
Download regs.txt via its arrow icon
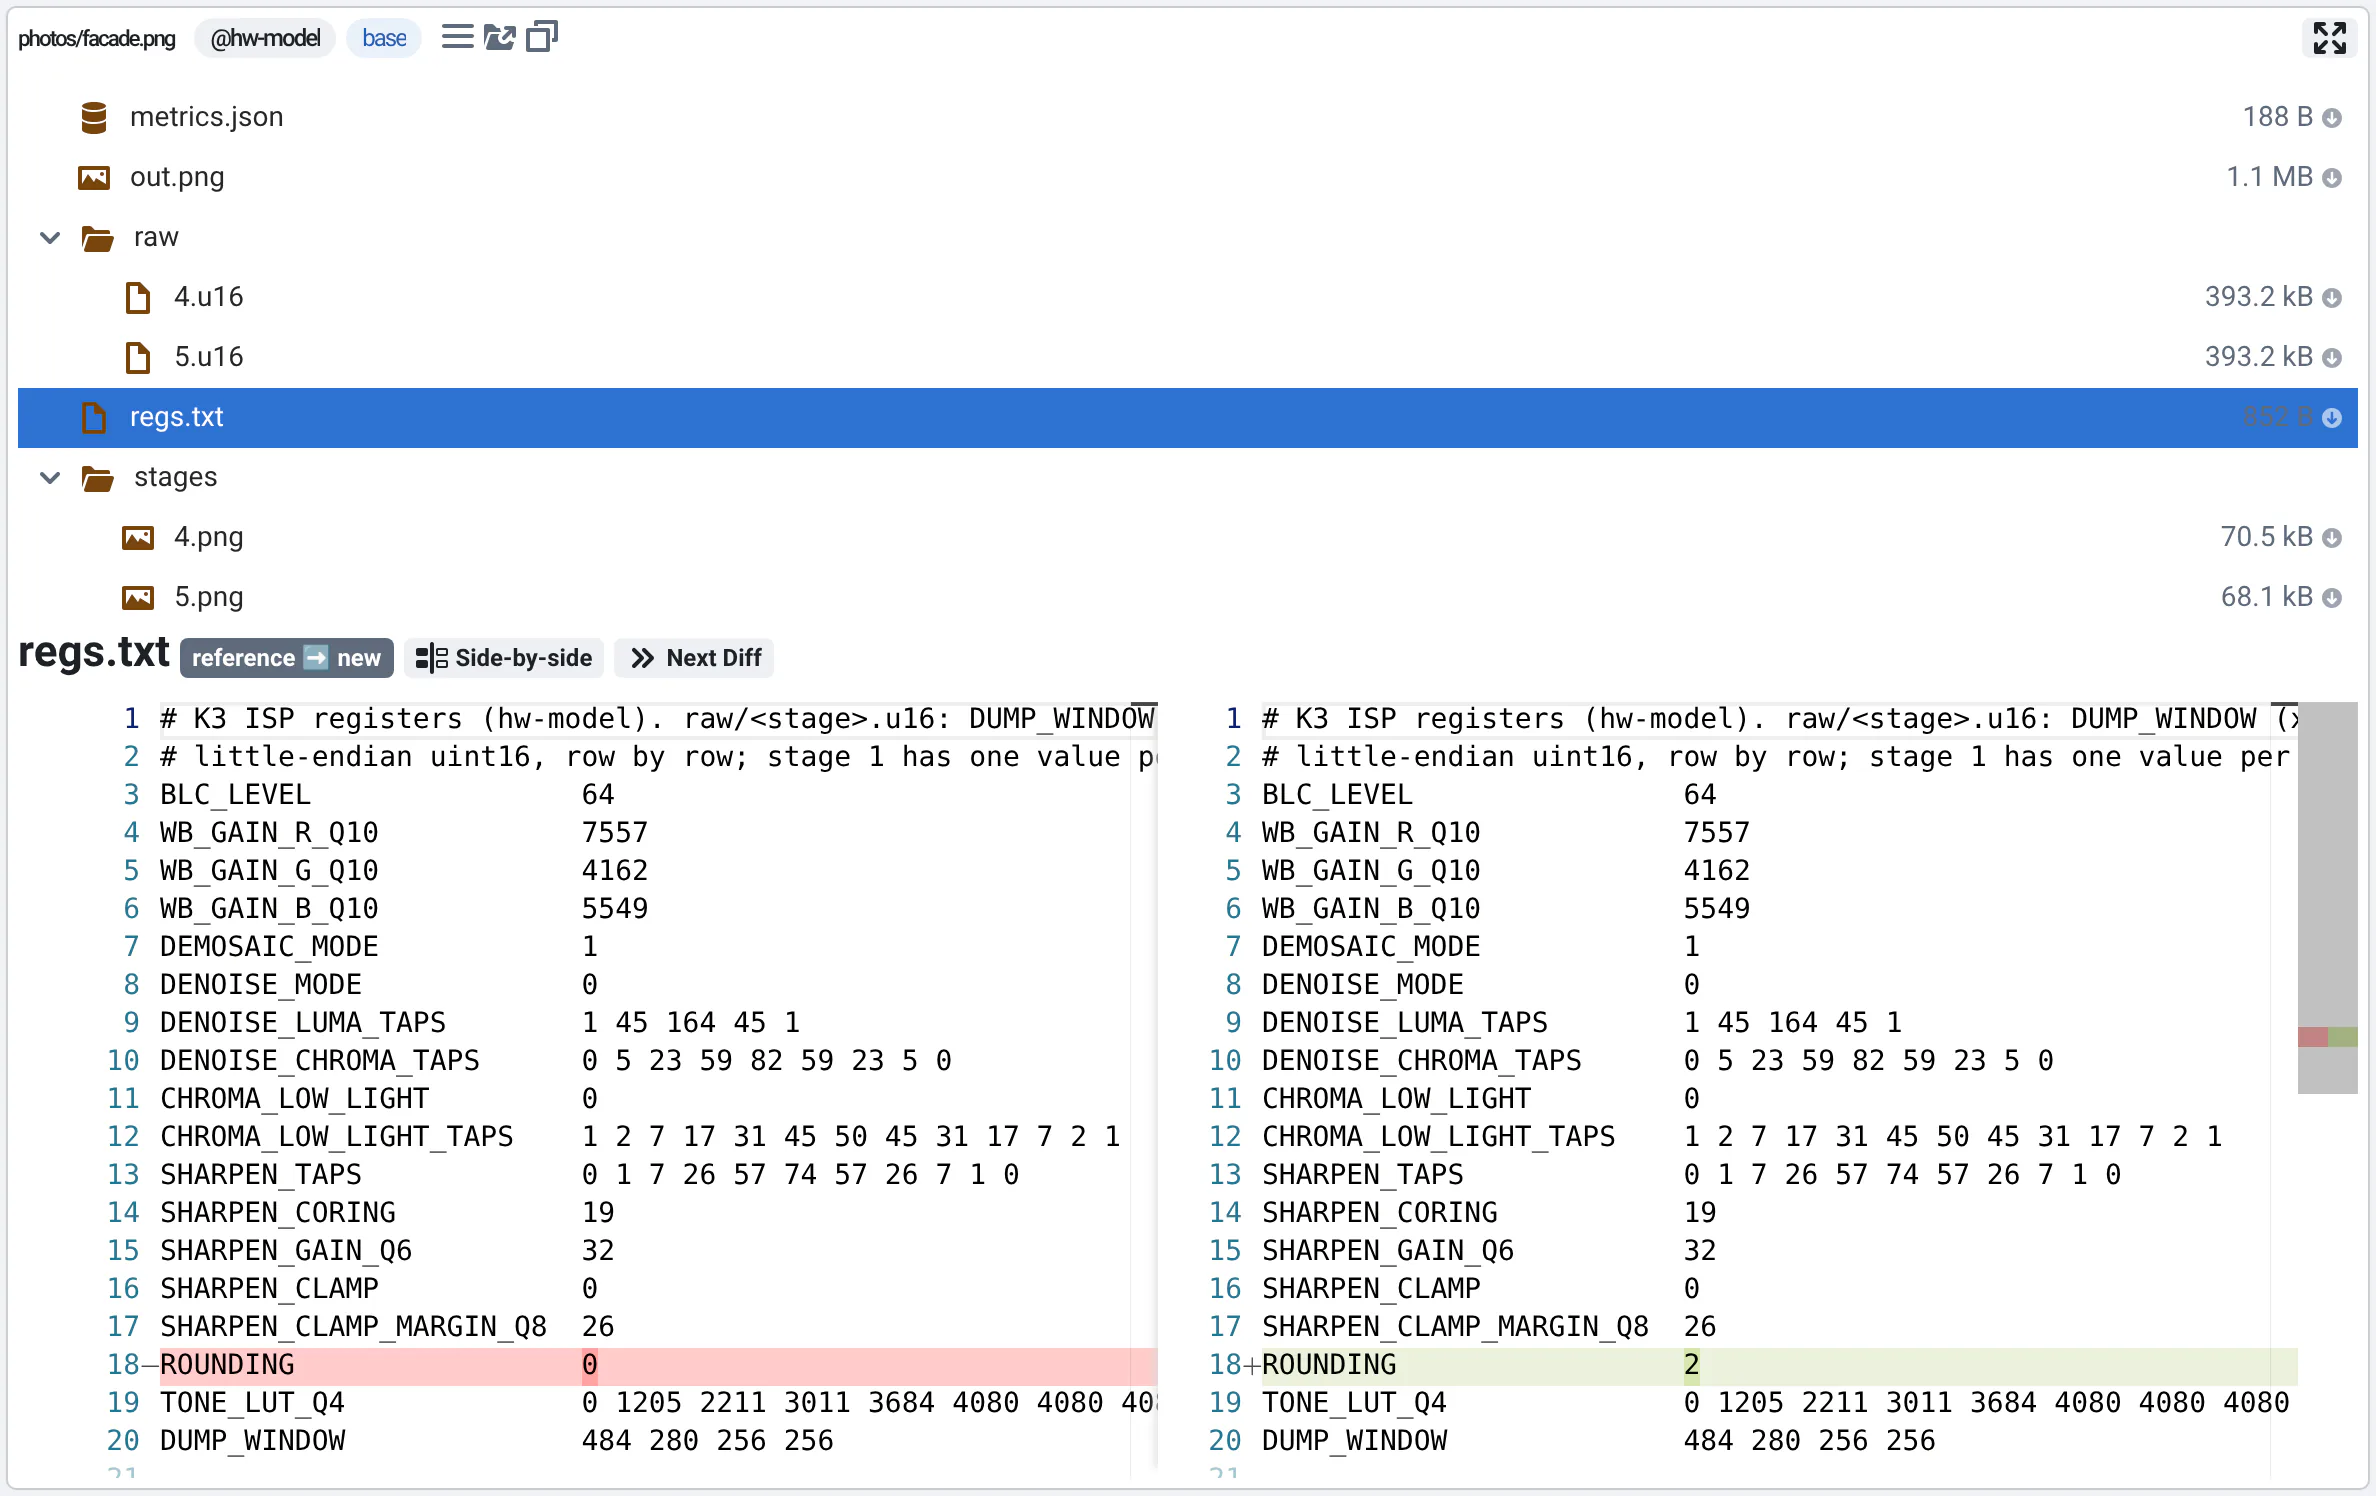[x=2332, y=418]
